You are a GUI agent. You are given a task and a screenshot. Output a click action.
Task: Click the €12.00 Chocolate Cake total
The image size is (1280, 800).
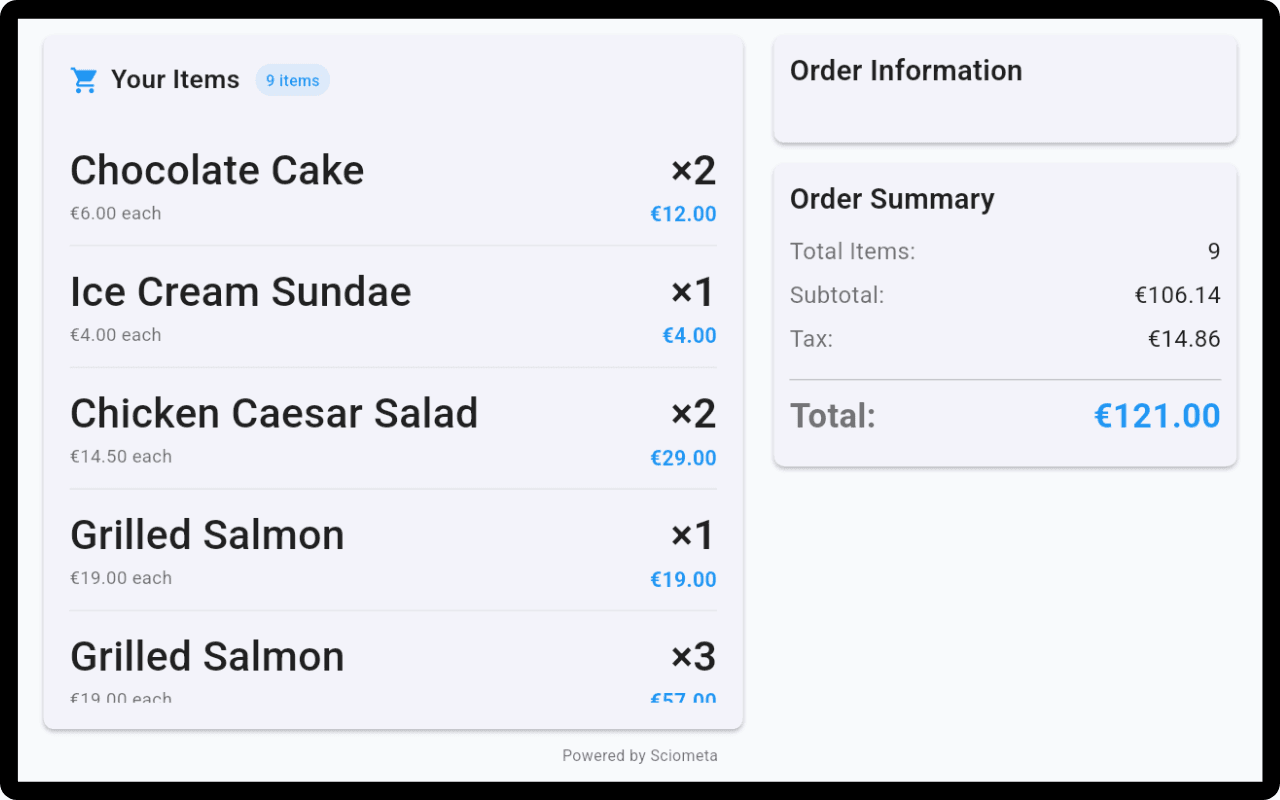point(683,213)
